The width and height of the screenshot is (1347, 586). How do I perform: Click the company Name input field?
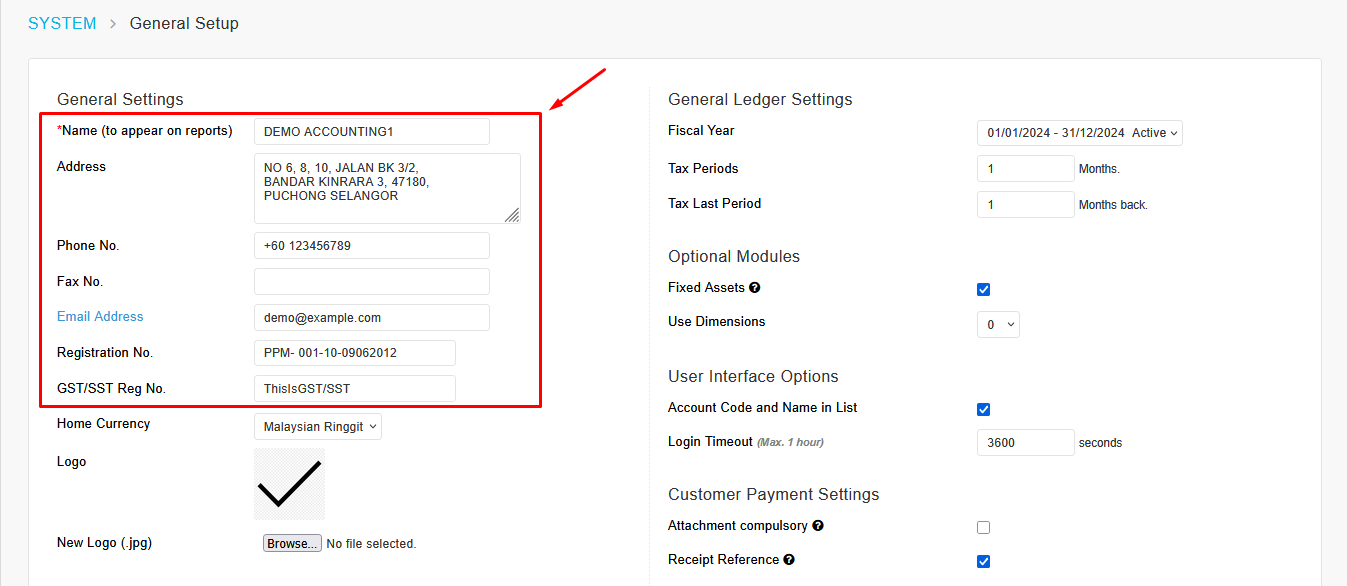[371, 132]
